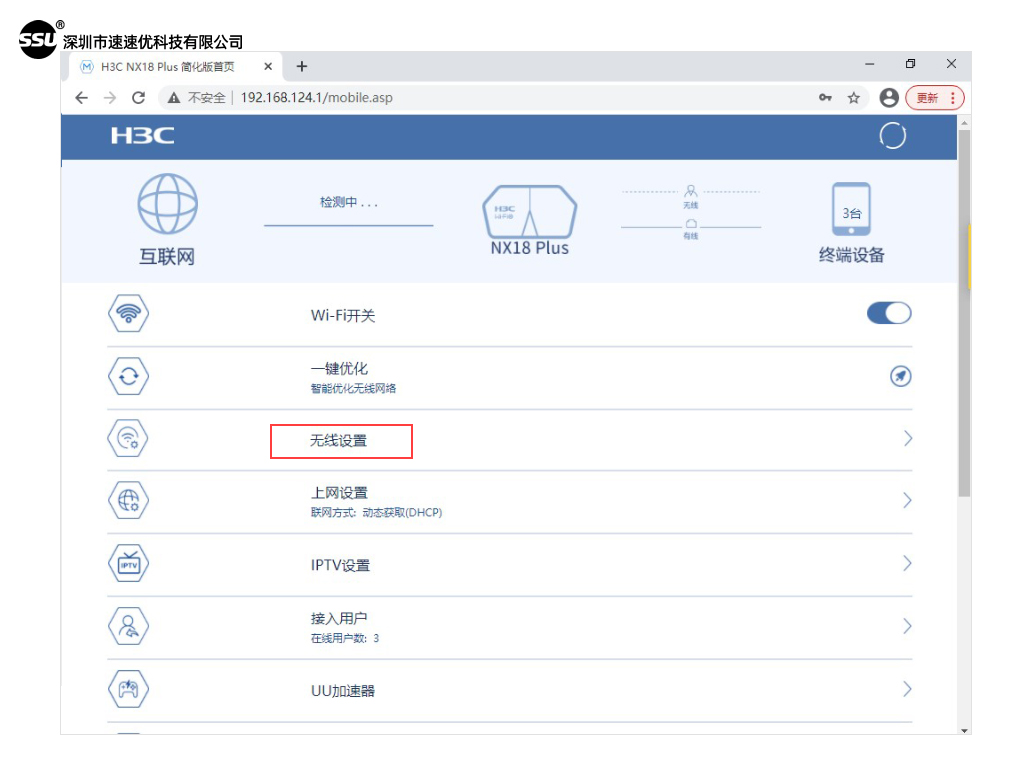Reload the page with browser refresh button

click(139, 98)
